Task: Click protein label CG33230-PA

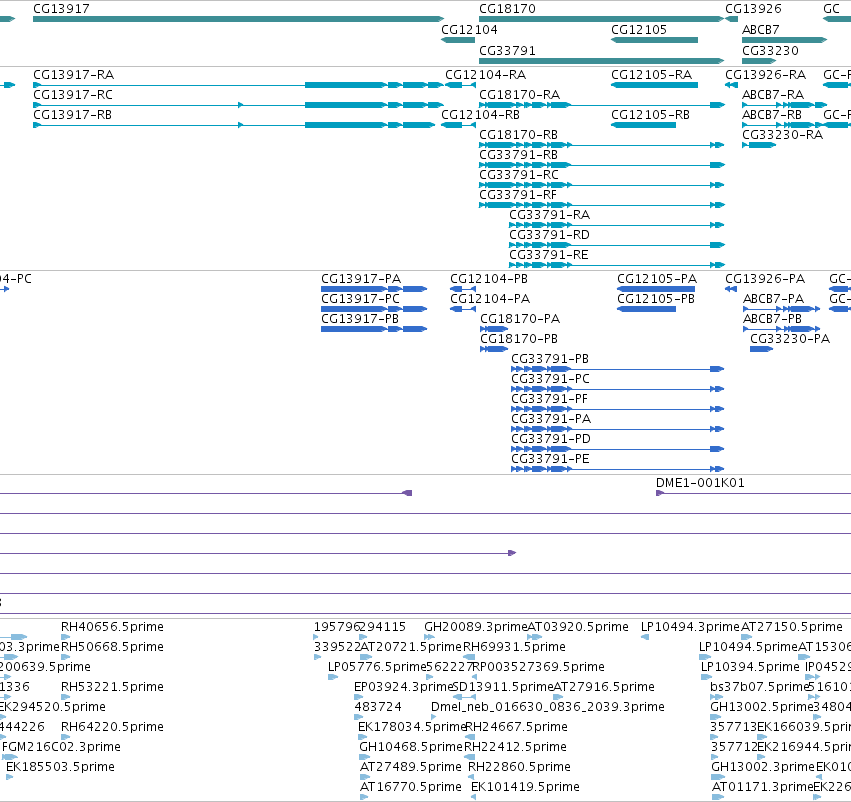Action: pos(790,339)
